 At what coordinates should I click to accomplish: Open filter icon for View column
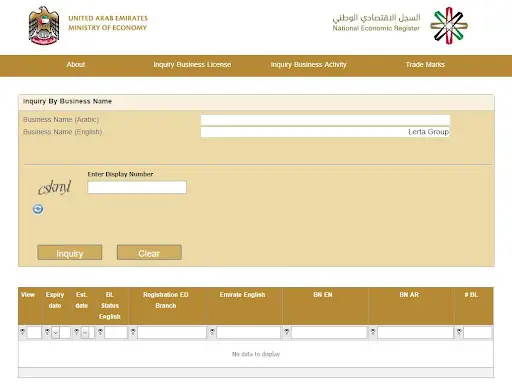click(x=22, y=332)
